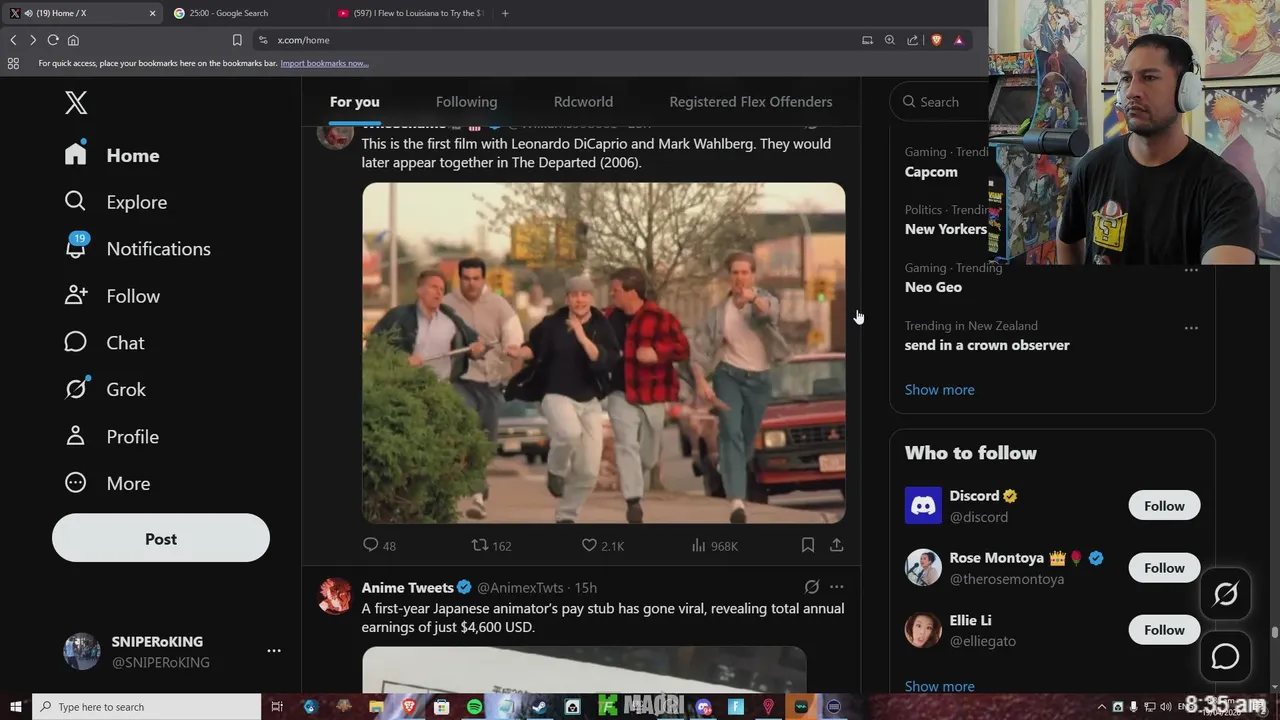View analytics showing 968K views

(714, 545)
